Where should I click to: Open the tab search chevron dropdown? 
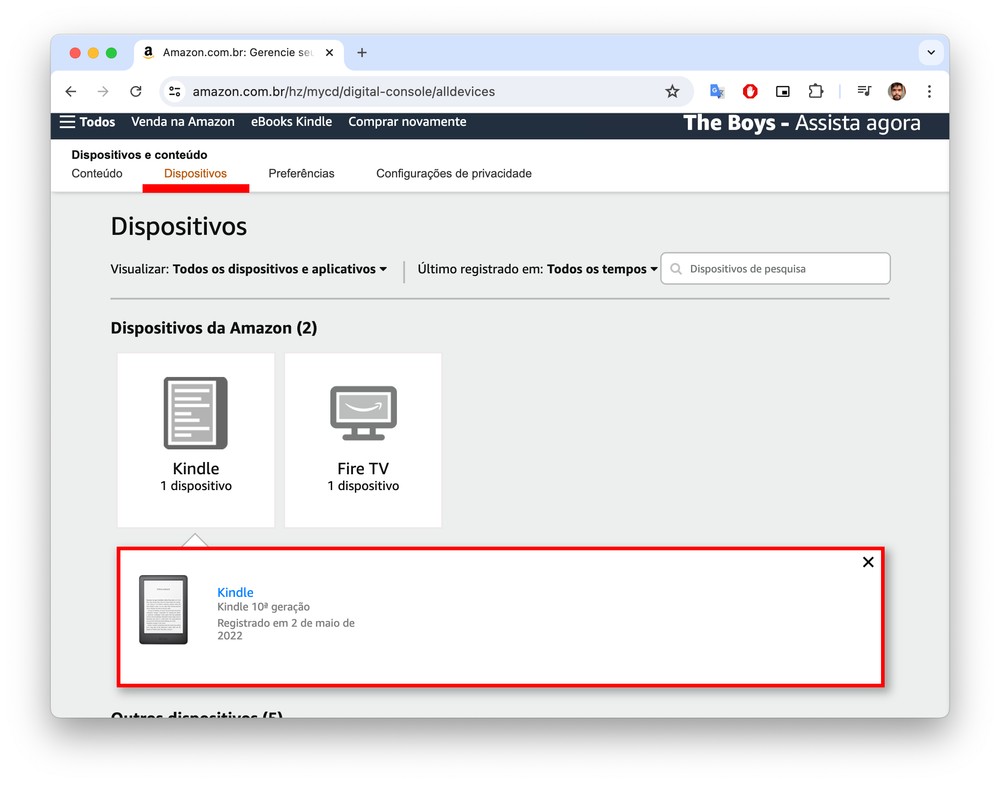point(931,53)
